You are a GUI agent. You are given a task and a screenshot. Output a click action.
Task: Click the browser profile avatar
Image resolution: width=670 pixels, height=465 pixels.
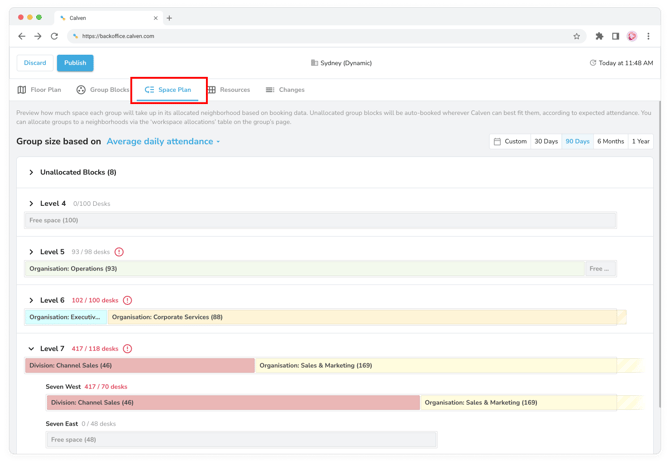pyautogui.click(x=632, y=36)
